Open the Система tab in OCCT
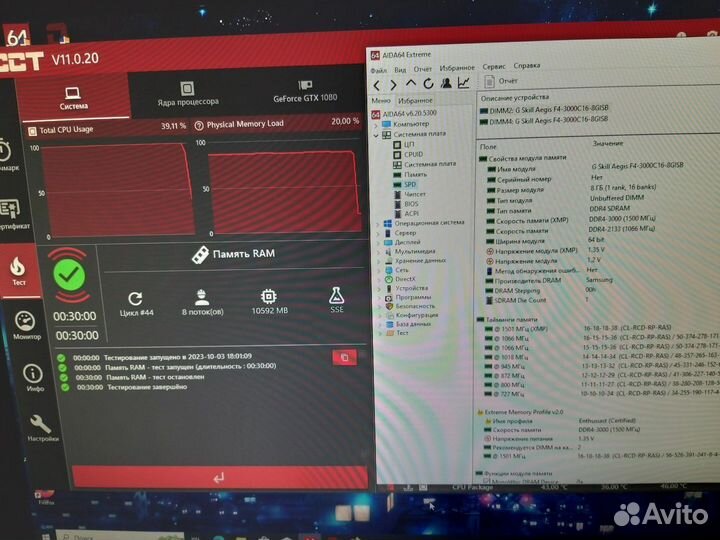 [73, 98]
